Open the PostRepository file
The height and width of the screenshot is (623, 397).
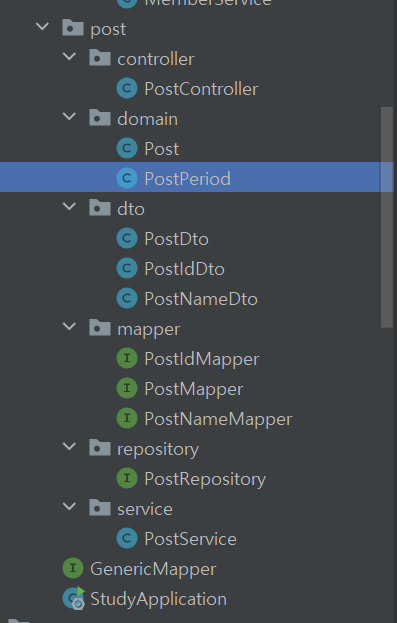coord(205,480)
